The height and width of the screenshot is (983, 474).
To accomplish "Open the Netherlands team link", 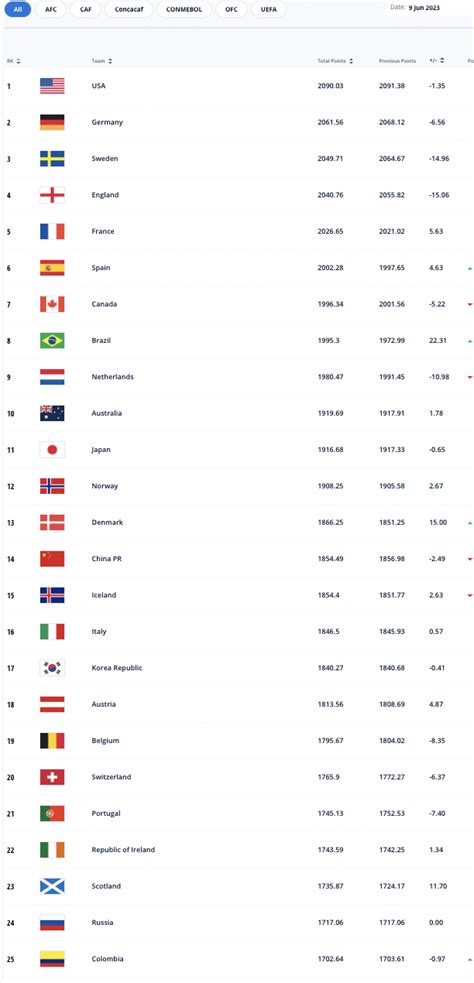I will click(113, 377).
